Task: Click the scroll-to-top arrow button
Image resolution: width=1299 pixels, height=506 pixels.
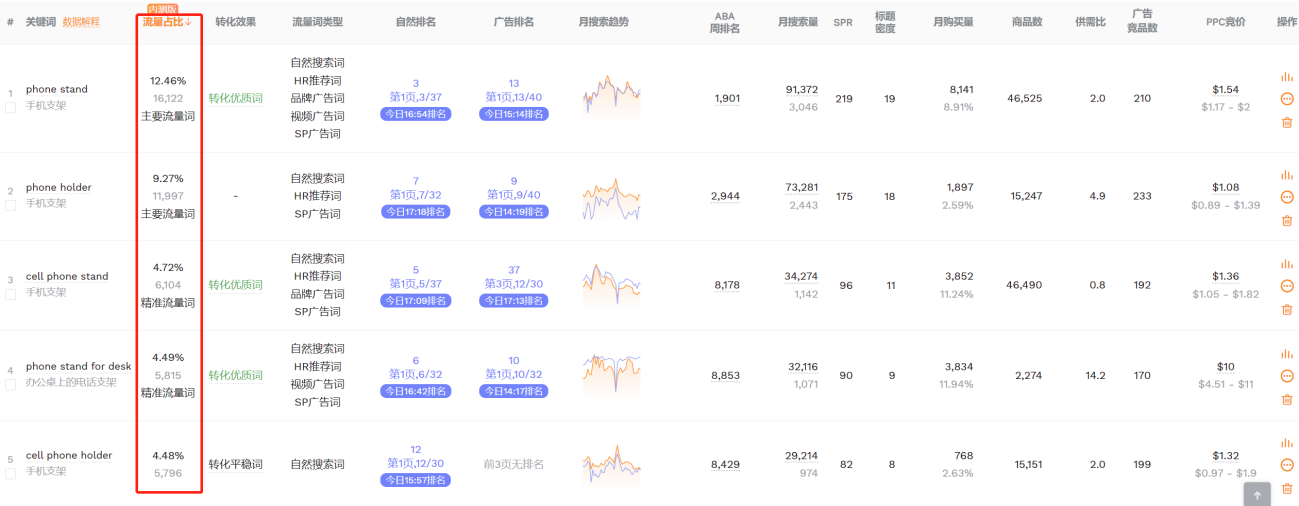Action: click(1257, 494)
